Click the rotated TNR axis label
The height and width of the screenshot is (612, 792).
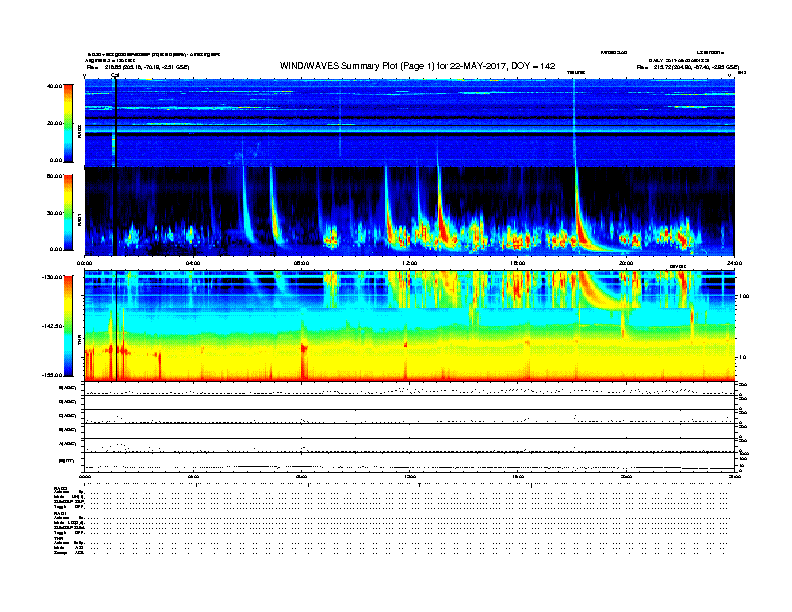point(79,342)
